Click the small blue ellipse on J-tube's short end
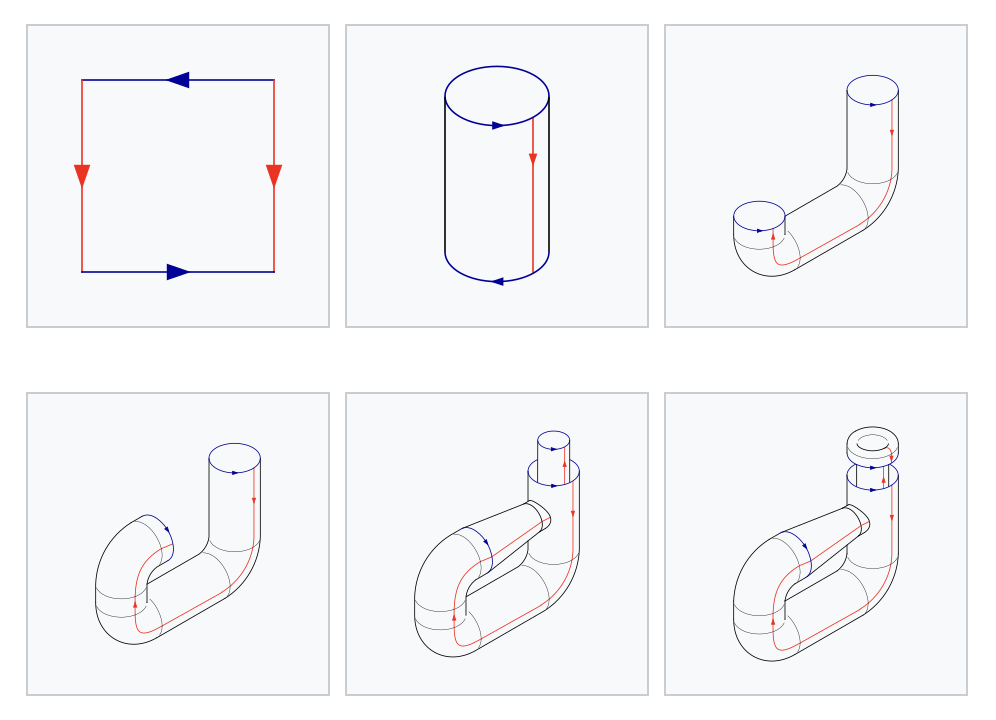The image size is (996, 720). [x=759, y=216]
